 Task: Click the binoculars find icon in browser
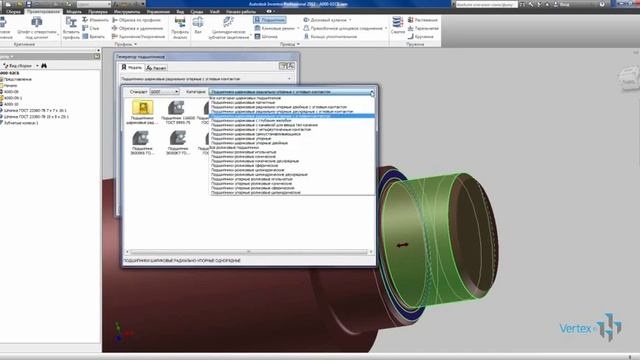coord(44,65)
